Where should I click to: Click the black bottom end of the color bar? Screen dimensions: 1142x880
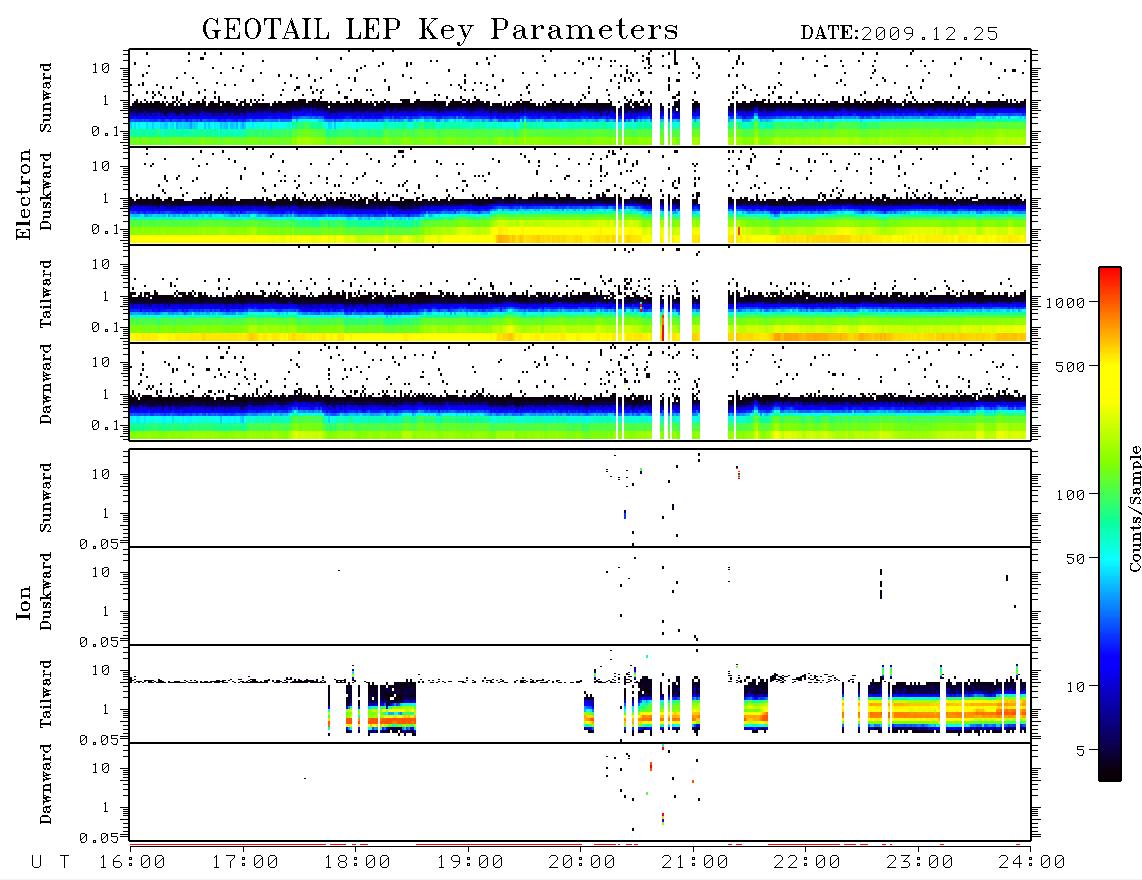coord(1110,771)
